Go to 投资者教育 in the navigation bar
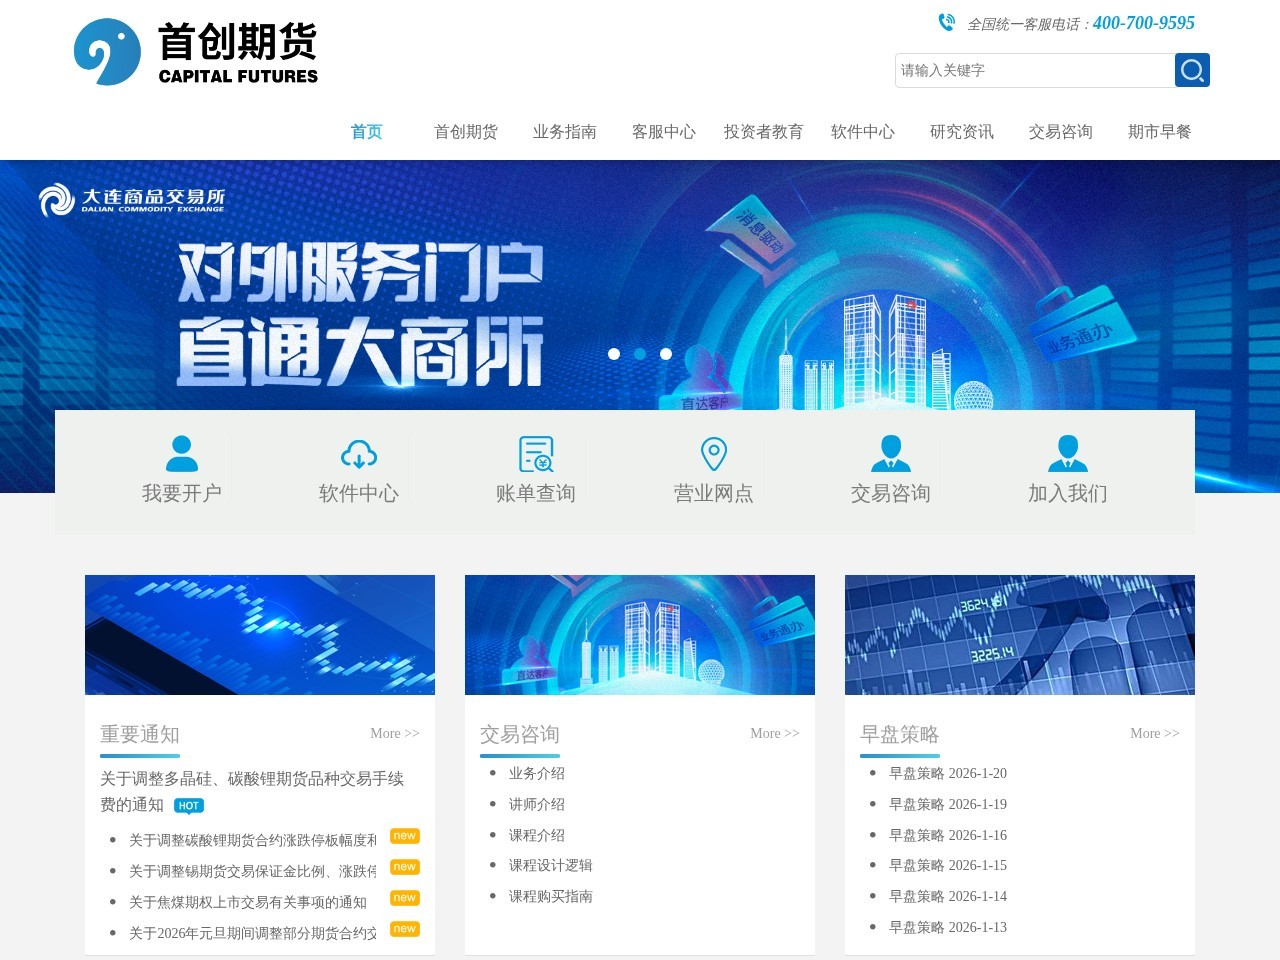This screenshot has width=1280, height=960. (763, 132)
